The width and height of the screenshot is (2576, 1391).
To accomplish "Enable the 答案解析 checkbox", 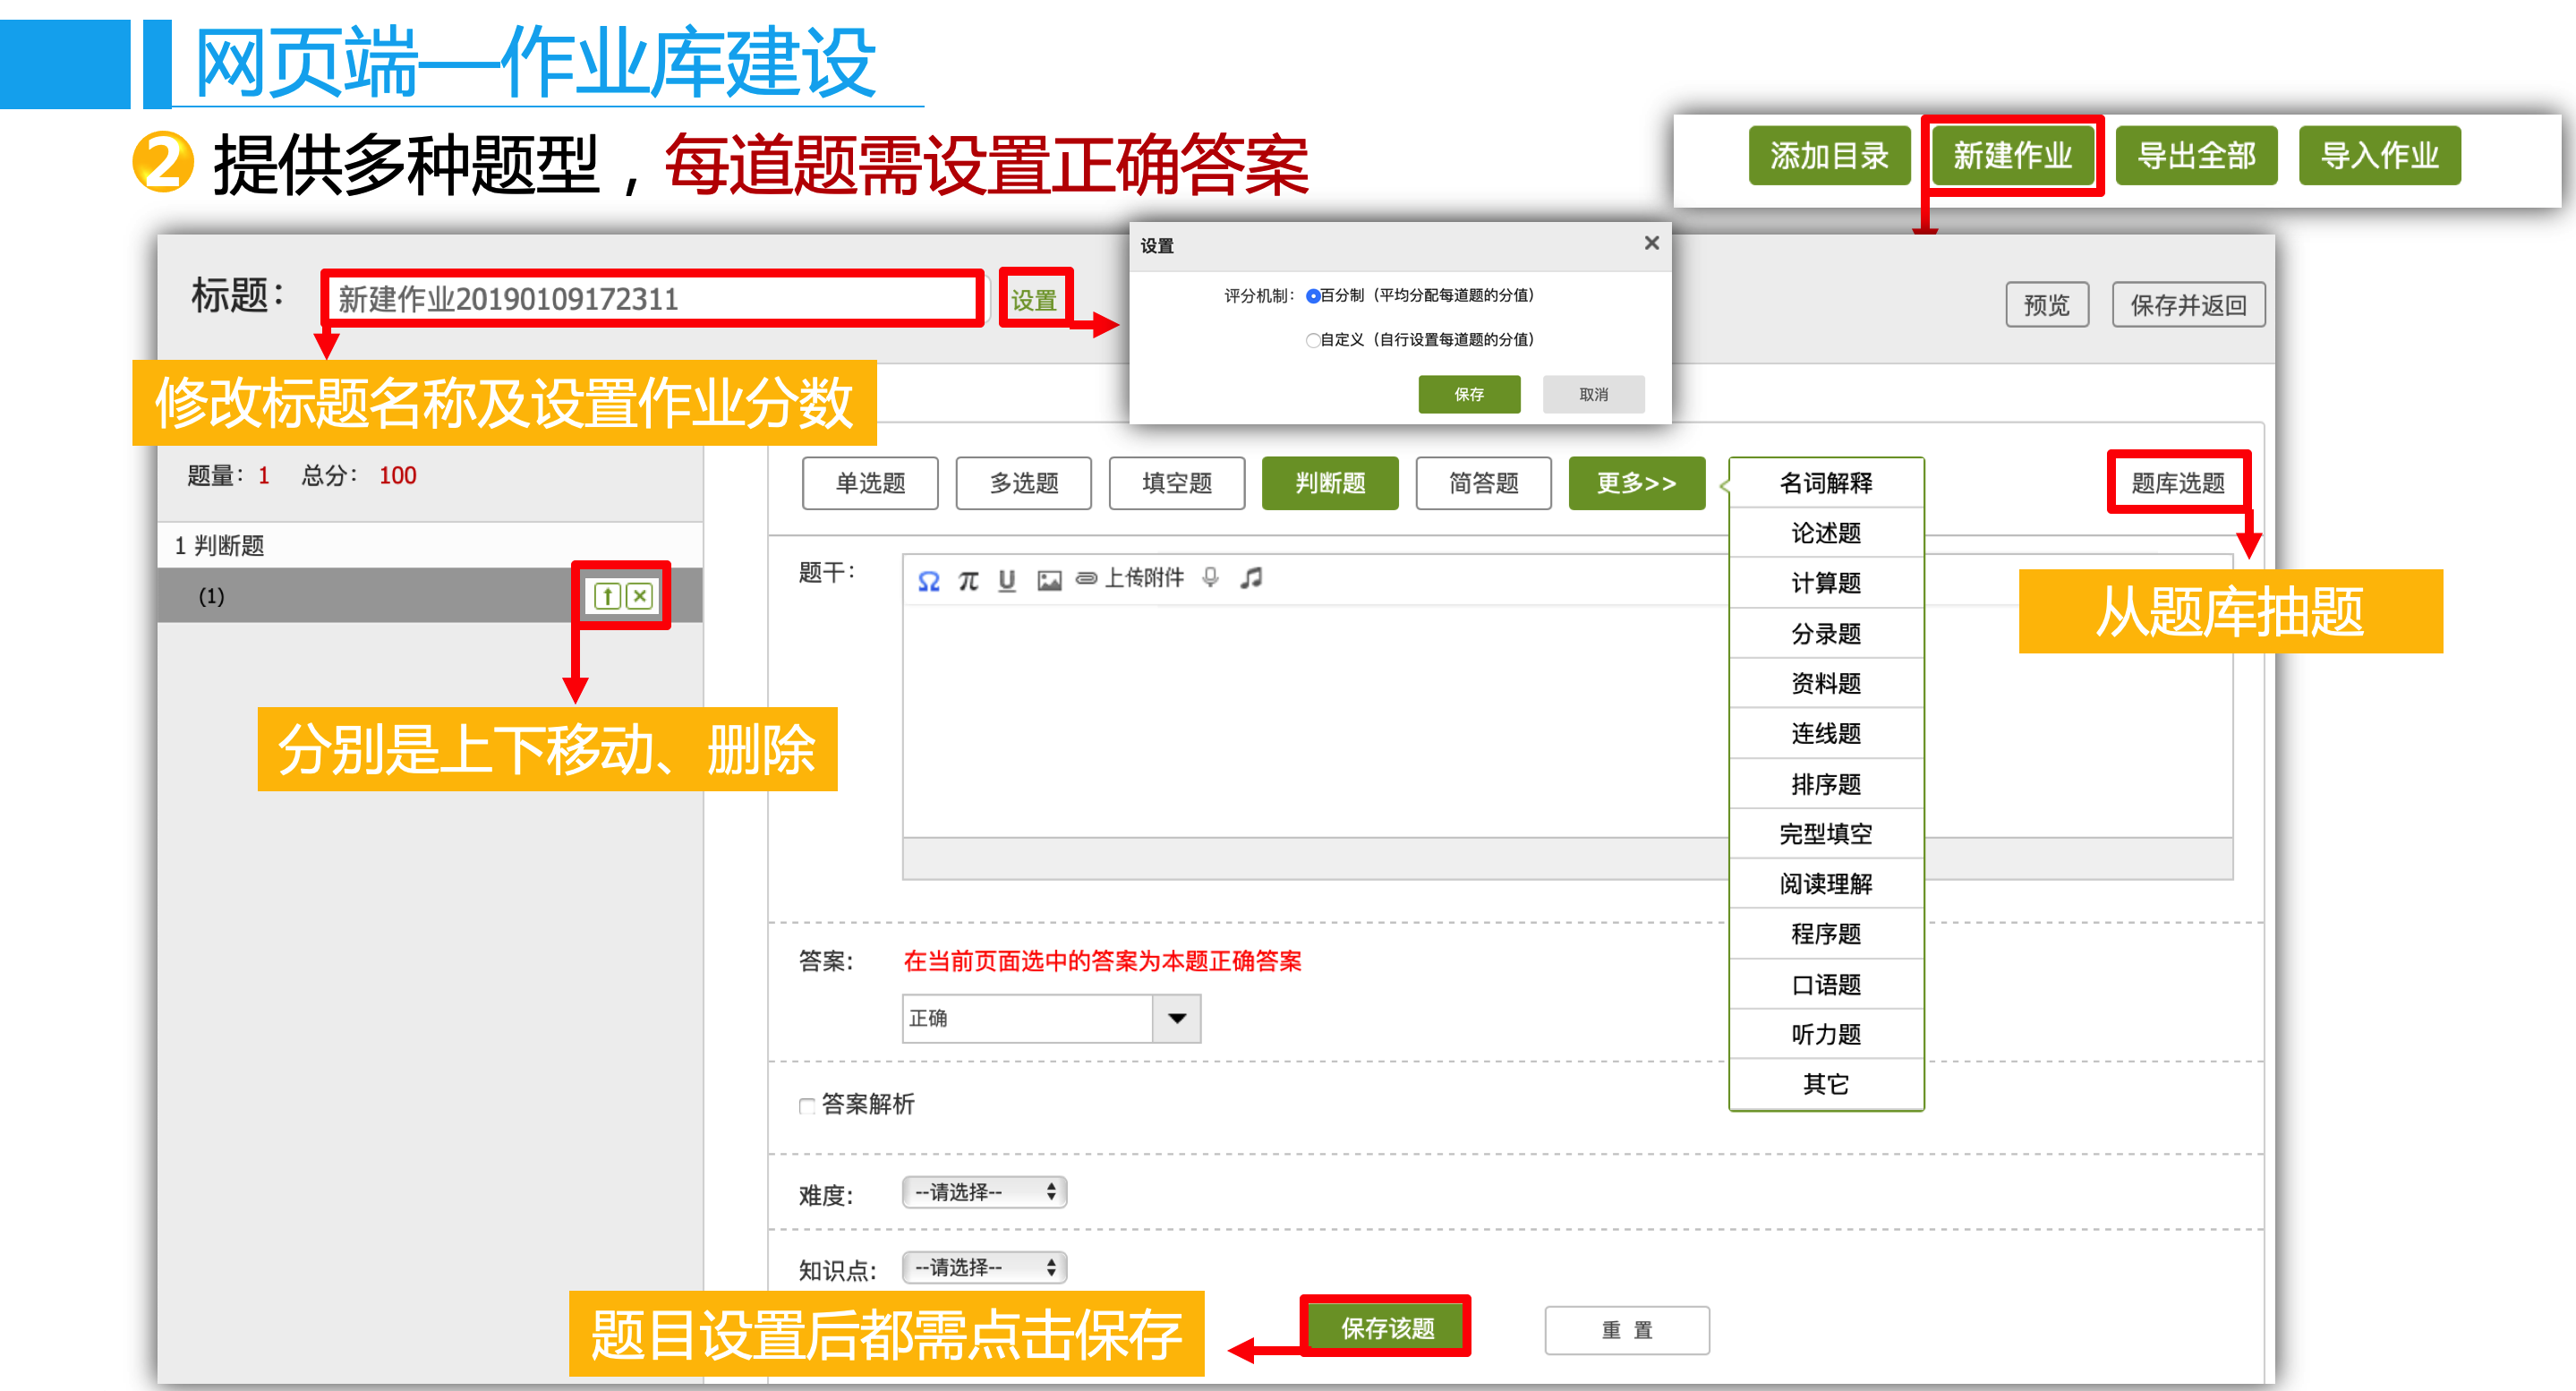I will (807, 1105).
